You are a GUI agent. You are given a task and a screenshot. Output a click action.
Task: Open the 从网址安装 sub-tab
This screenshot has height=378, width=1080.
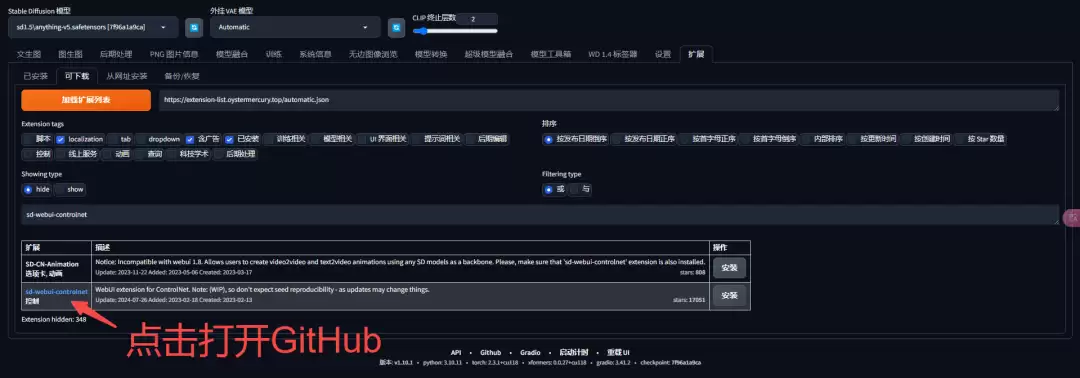[x=127, y=76]
